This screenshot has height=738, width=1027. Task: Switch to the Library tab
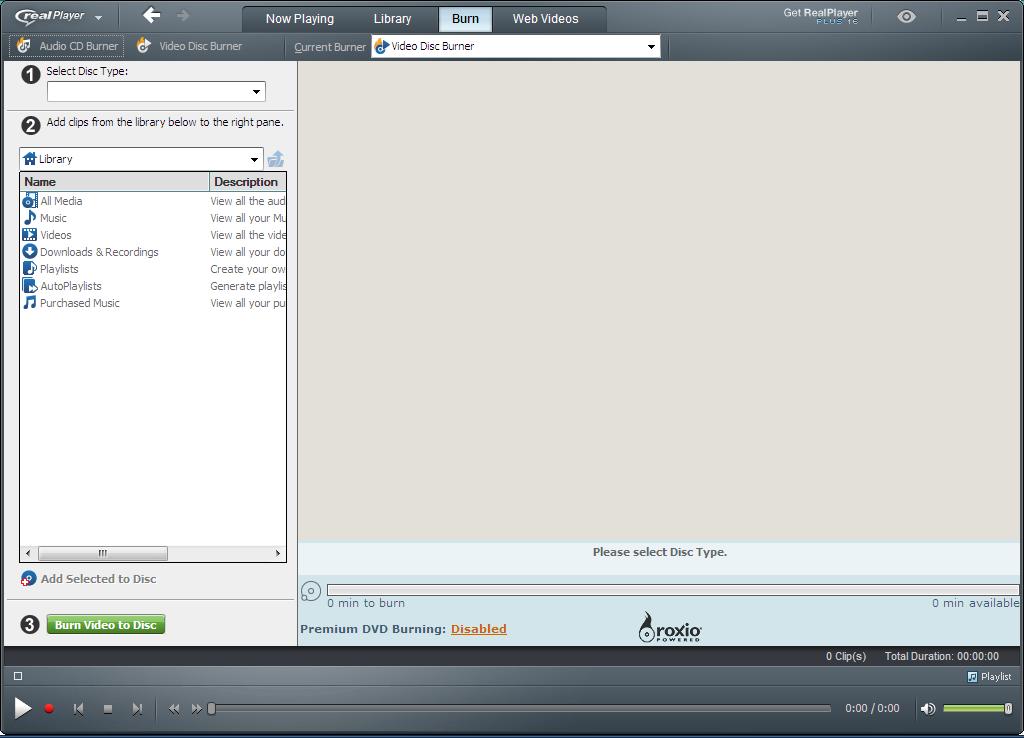[392, 19]
